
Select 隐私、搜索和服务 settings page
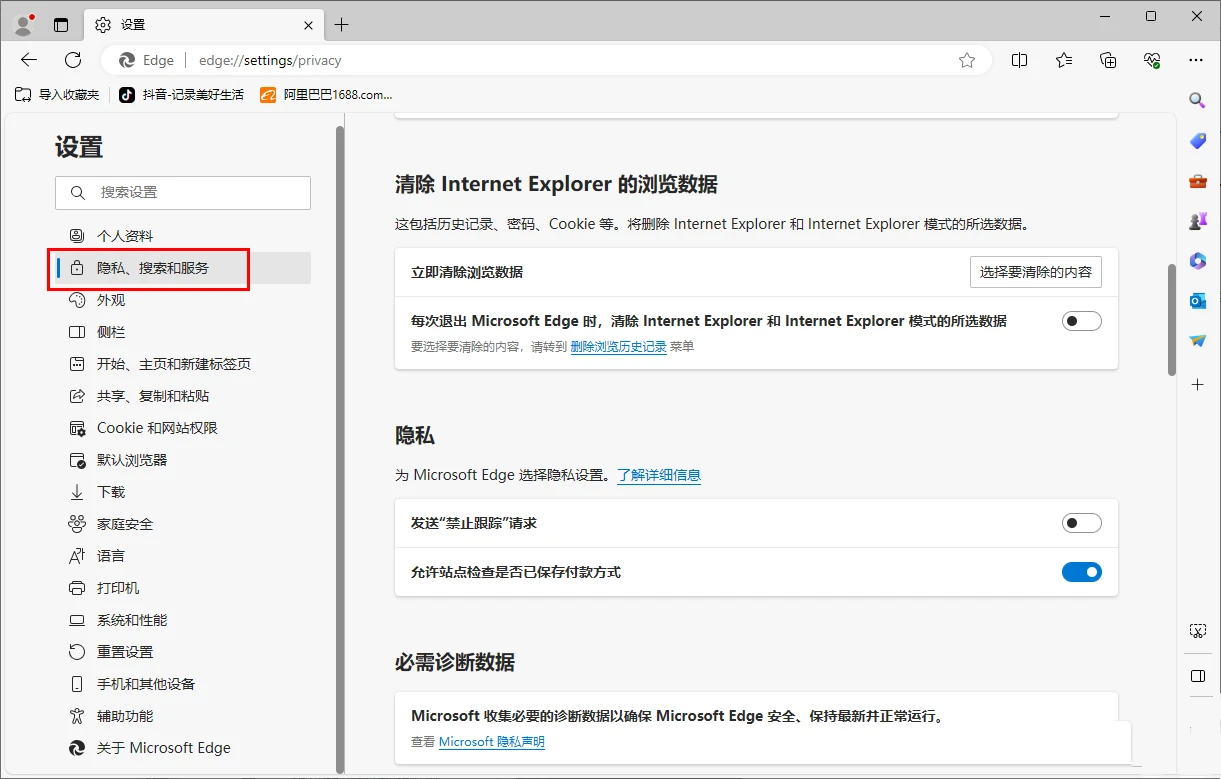(183, 268)
